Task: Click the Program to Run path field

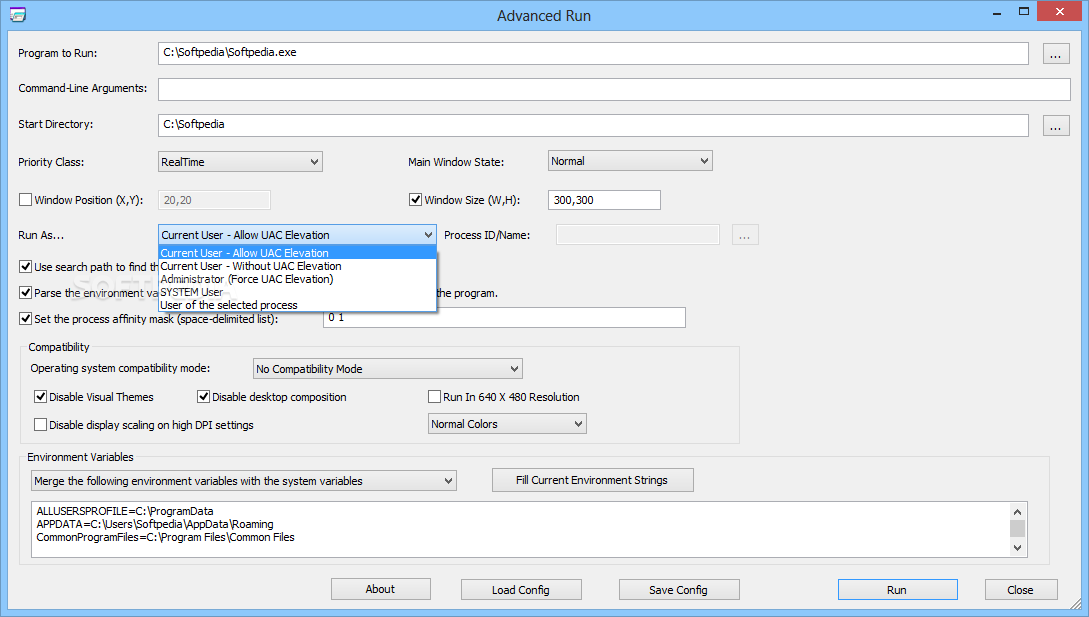Action: click(592, 54)
